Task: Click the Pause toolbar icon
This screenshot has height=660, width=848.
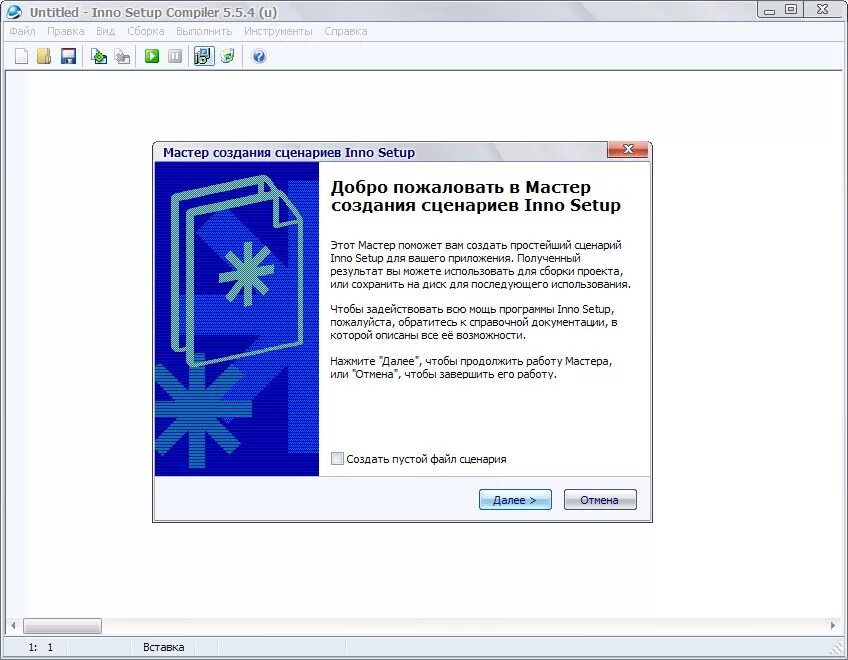Action: point(175,56)
